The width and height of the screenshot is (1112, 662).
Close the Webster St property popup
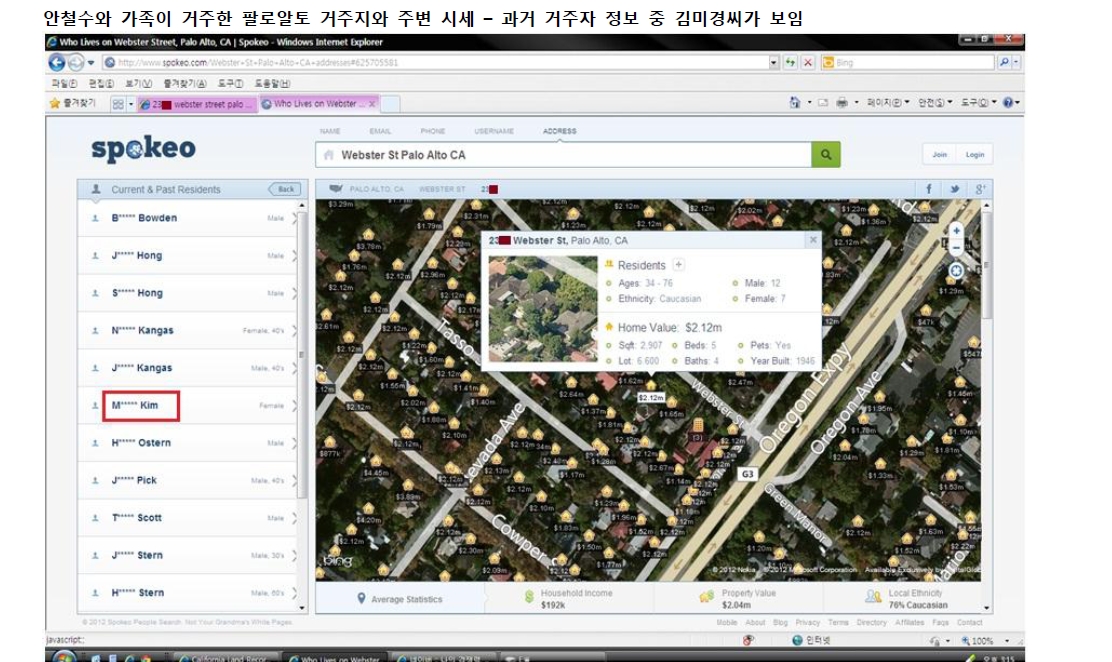pyautogui.click(x=813, y=240)
